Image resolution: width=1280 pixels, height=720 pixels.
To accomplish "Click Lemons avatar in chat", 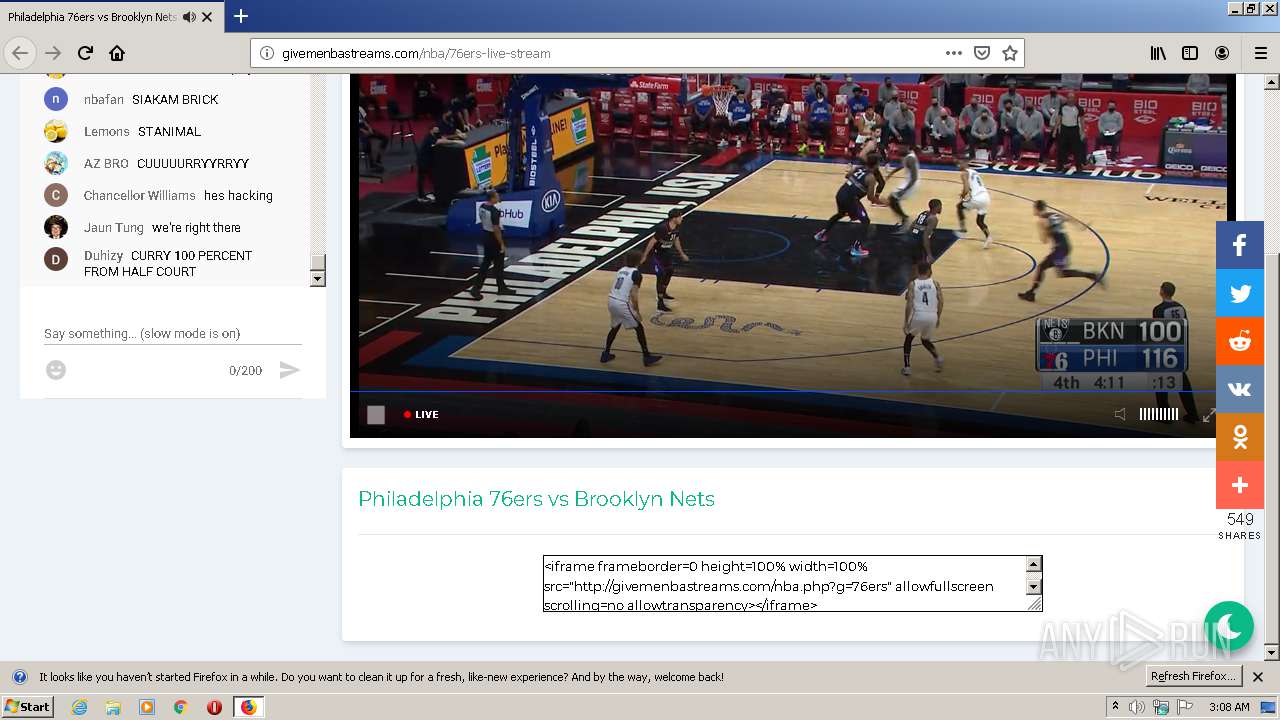I will 56,131.
